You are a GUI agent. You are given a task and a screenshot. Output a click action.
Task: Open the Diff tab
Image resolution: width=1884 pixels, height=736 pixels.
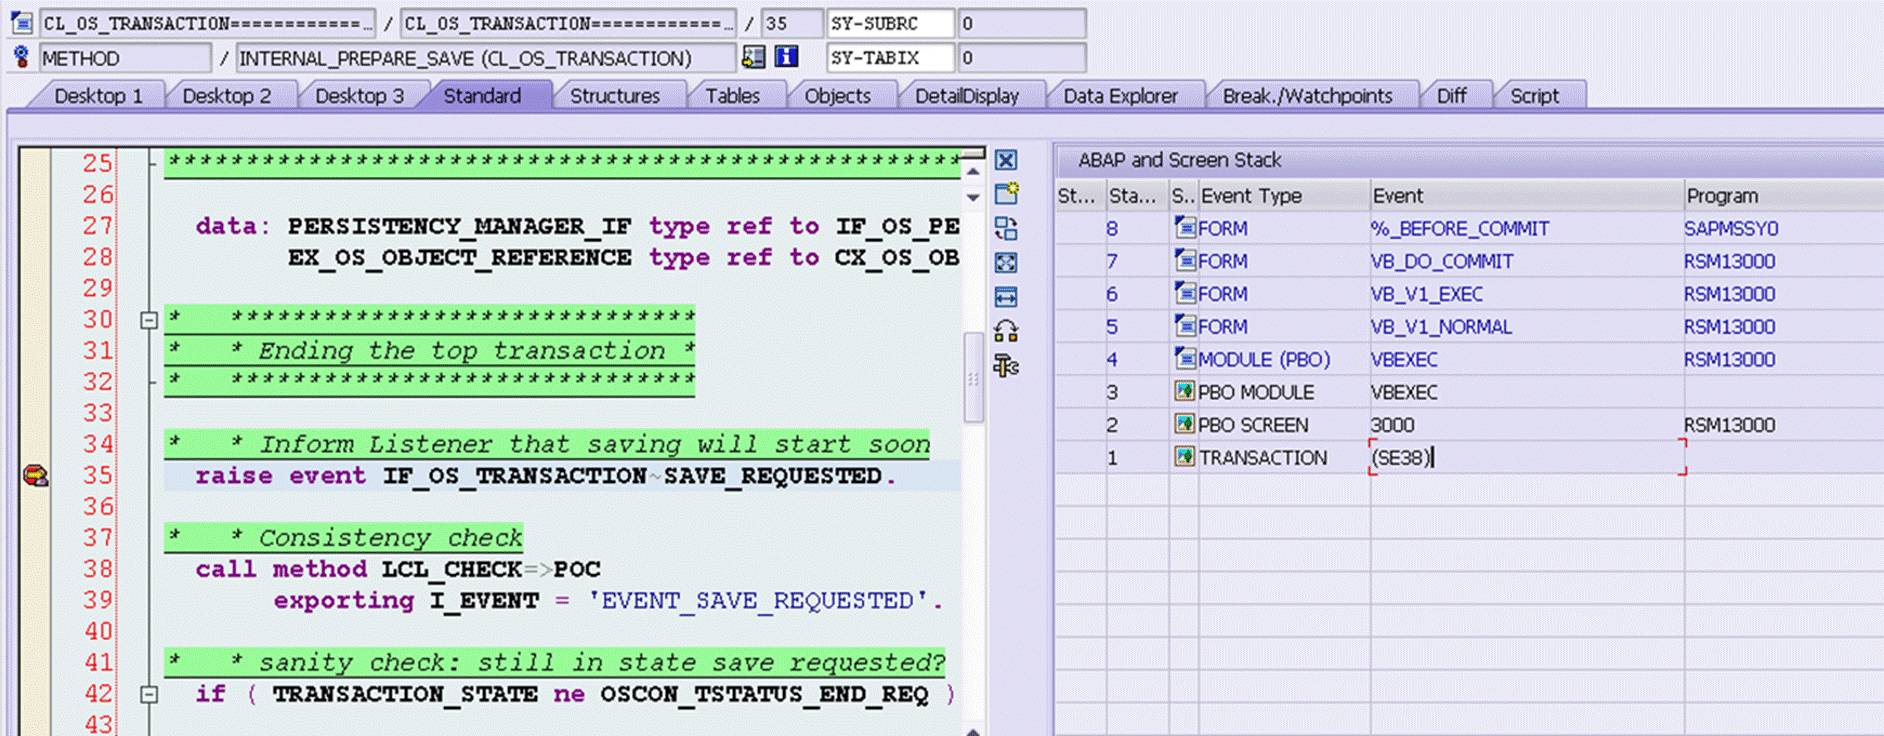coord(1452,96)
